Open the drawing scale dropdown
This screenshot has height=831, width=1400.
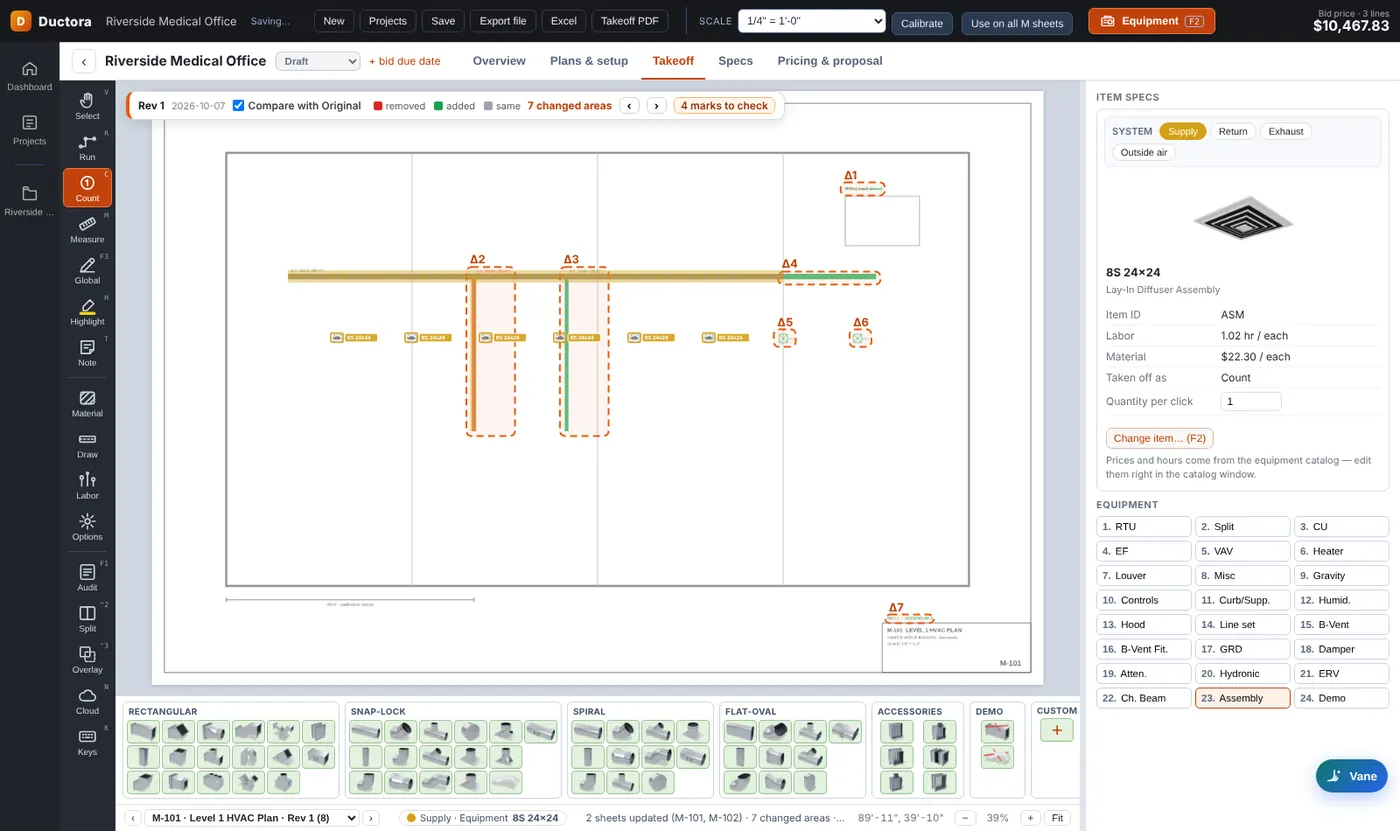point(811,21)
